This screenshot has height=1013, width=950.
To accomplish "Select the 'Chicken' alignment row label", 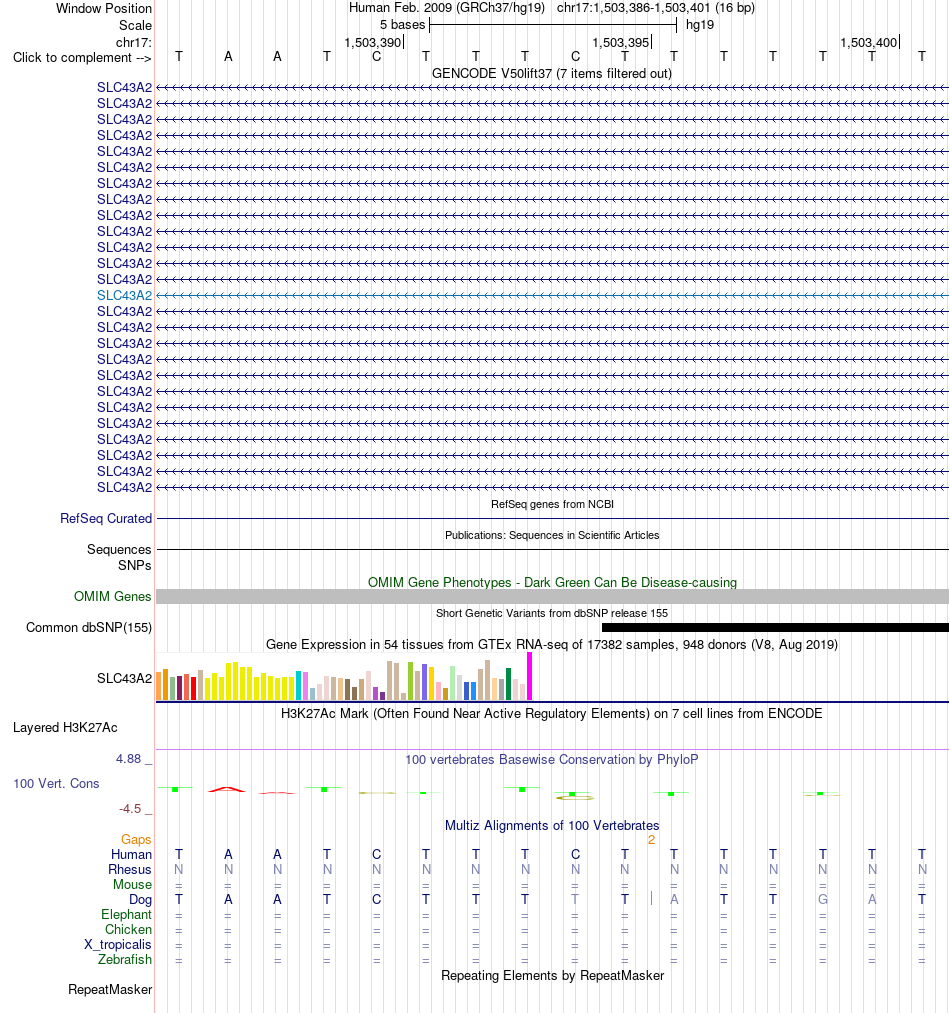I will tap(129, 929).
